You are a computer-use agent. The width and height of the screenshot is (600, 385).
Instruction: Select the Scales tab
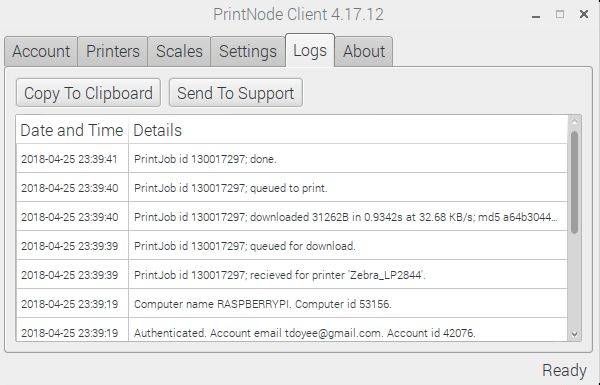(179, 51)
